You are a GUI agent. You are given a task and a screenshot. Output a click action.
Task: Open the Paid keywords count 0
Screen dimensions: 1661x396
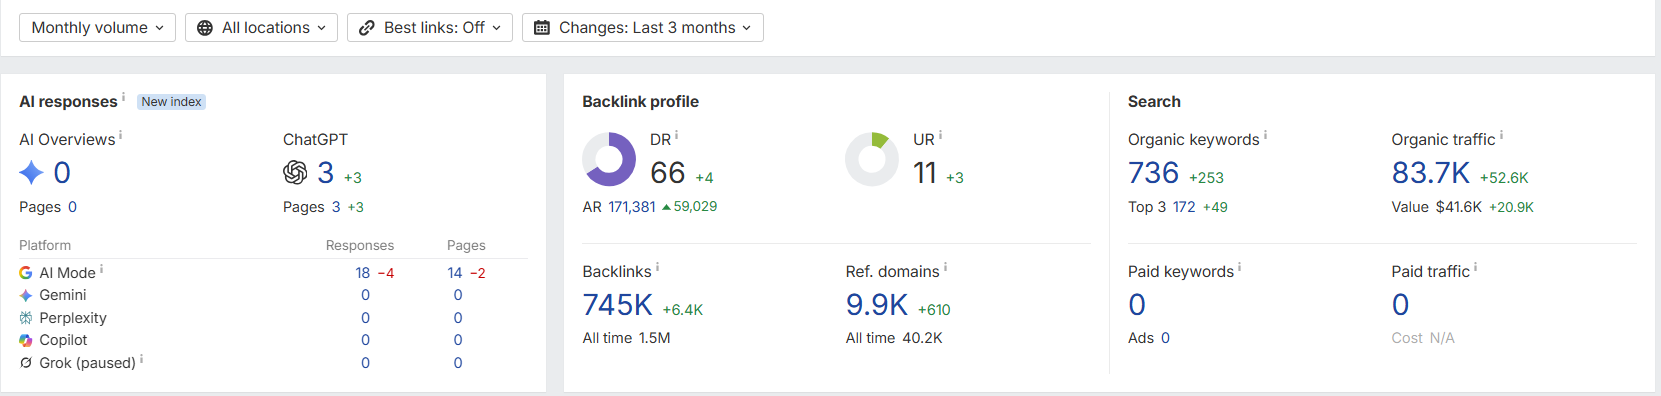(x=1137, y=305)
